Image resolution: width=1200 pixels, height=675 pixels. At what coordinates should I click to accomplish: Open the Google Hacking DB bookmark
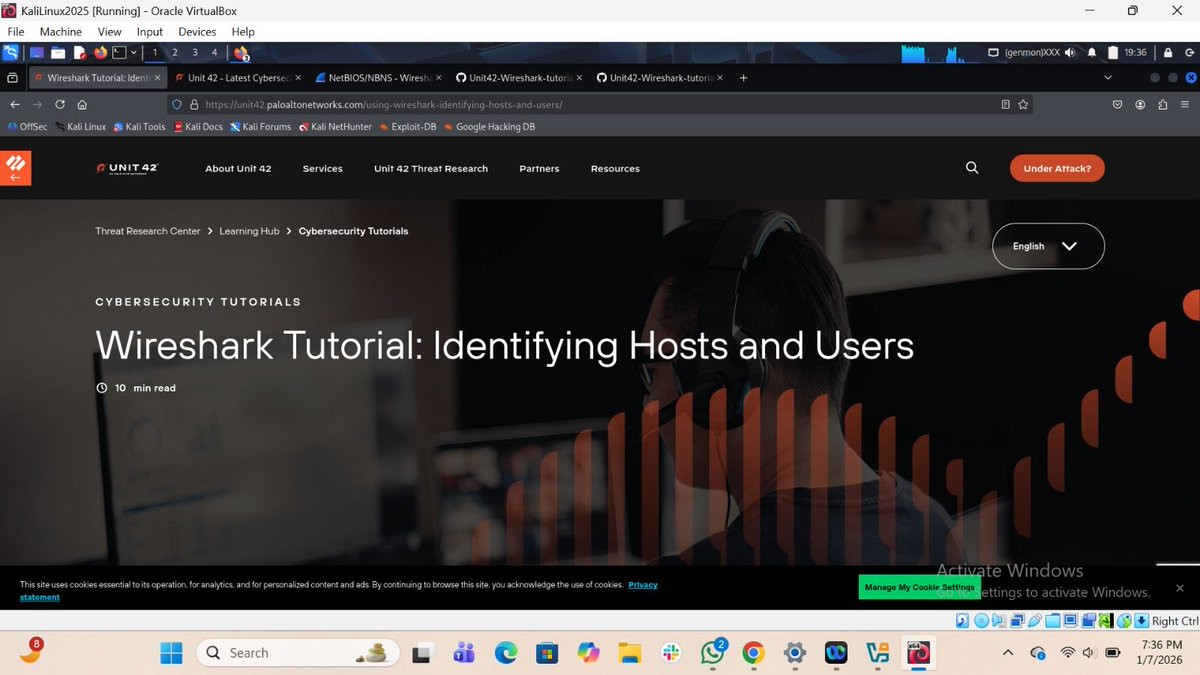click(x=489, y=127)
